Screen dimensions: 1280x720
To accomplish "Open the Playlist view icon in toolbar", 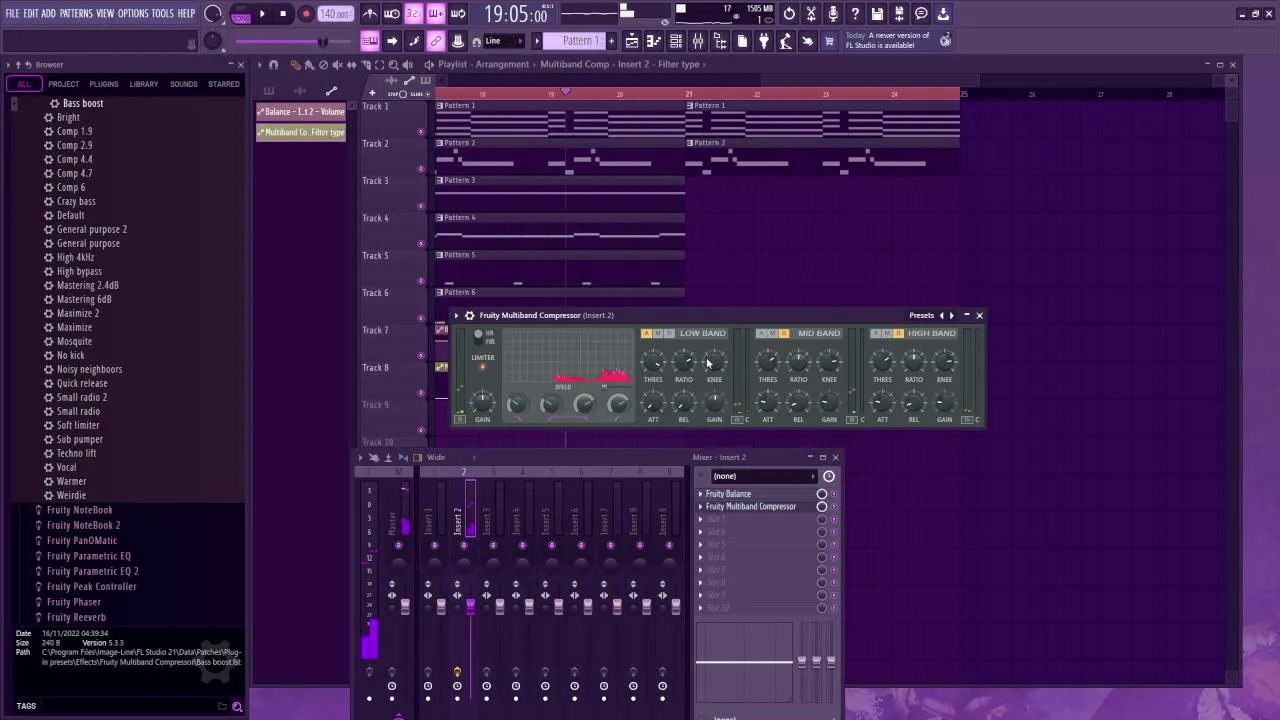I will (x=632, y=41).
